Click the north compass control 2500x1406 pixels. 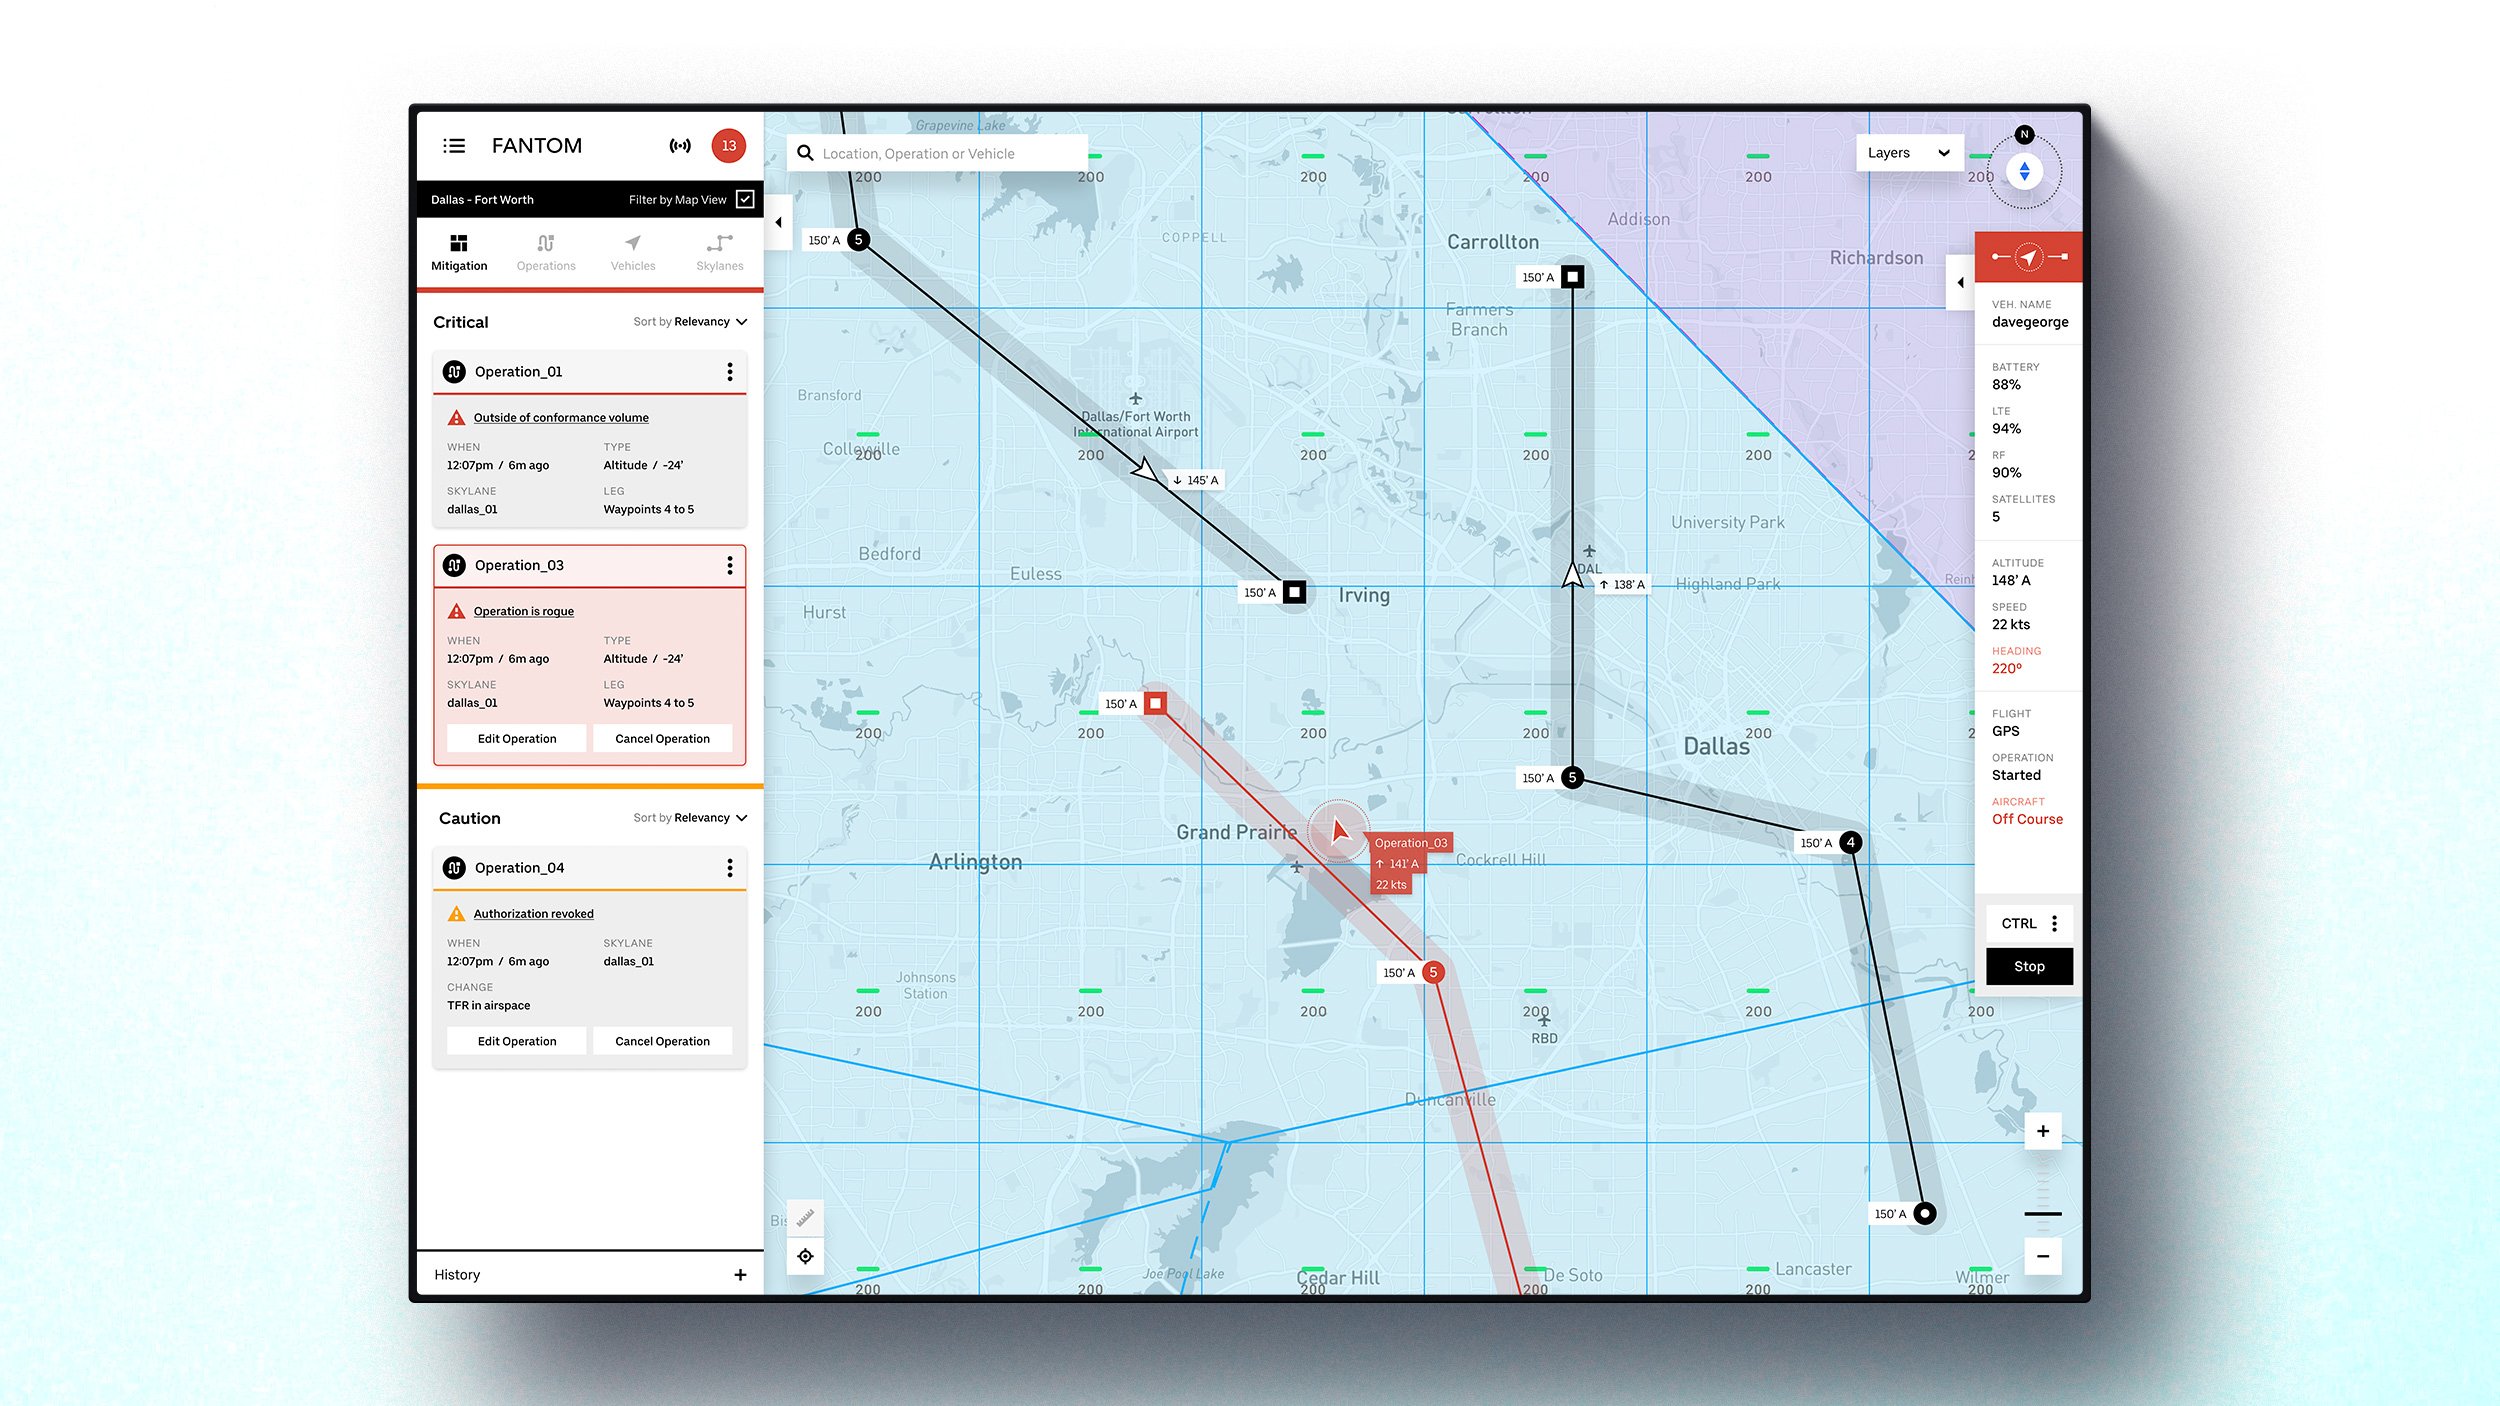(2024, 172)
